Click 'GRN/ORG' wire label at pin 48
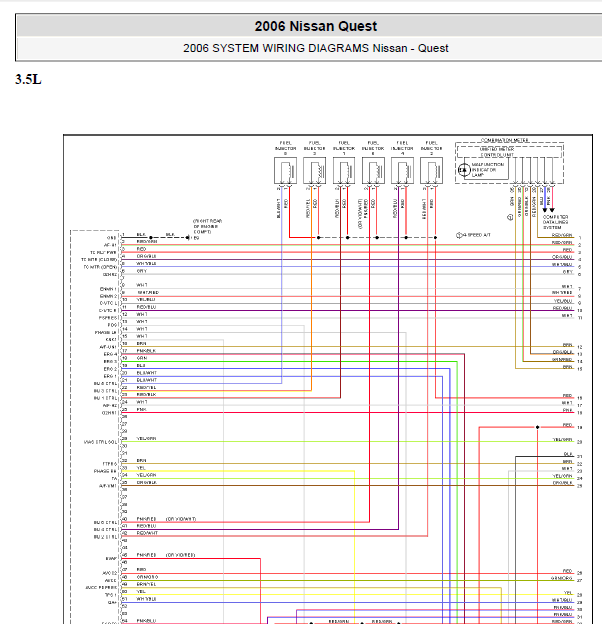Viewport: 602px width, 624px height. point(147,577)
